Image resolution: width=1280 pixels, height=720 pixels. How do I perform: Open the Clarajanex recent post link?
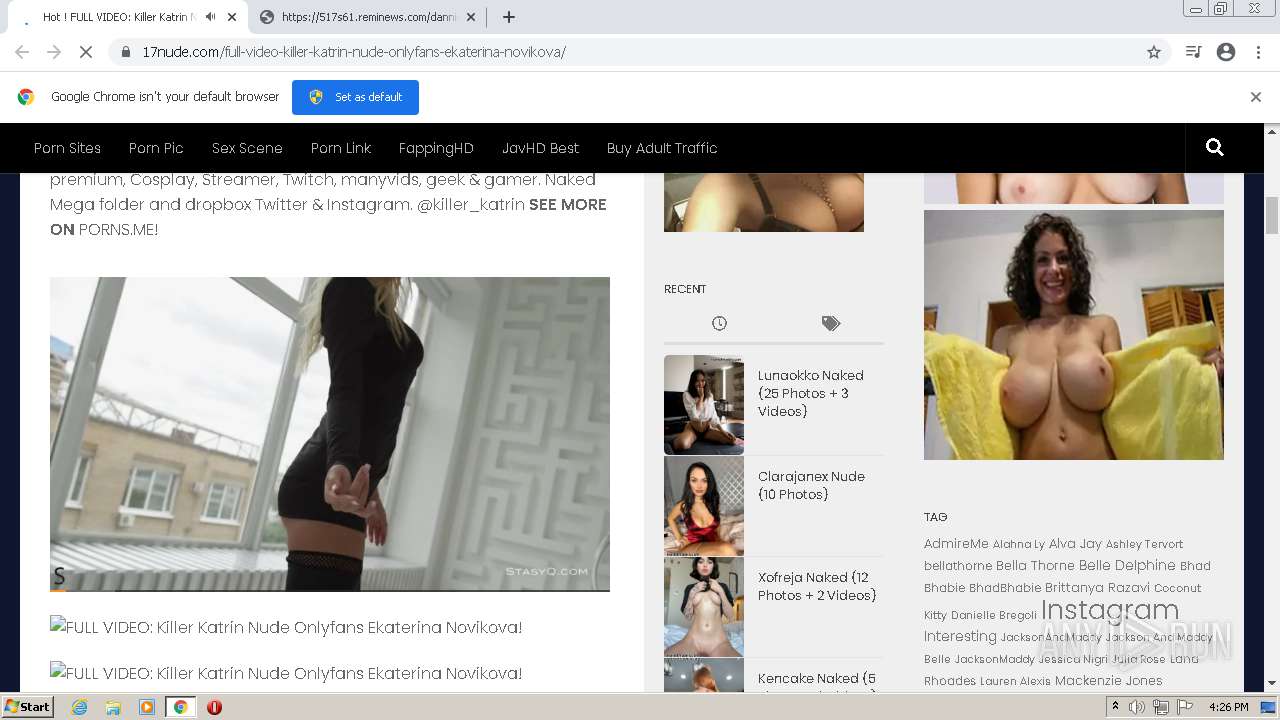coord(811,485)
